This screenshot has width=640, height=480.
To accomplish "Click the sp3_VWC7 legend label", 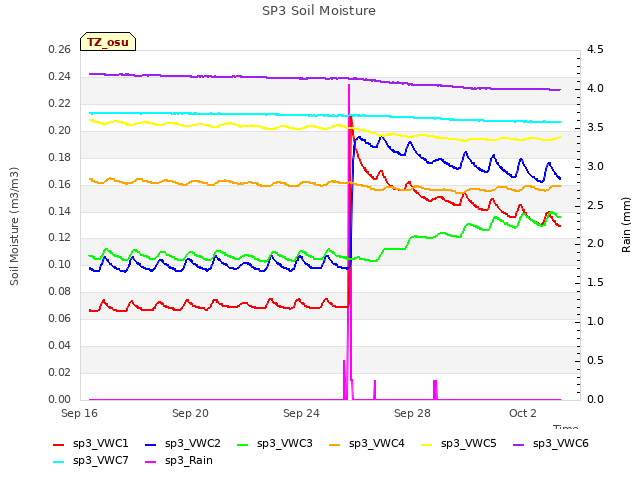I will tap(100, 460).
